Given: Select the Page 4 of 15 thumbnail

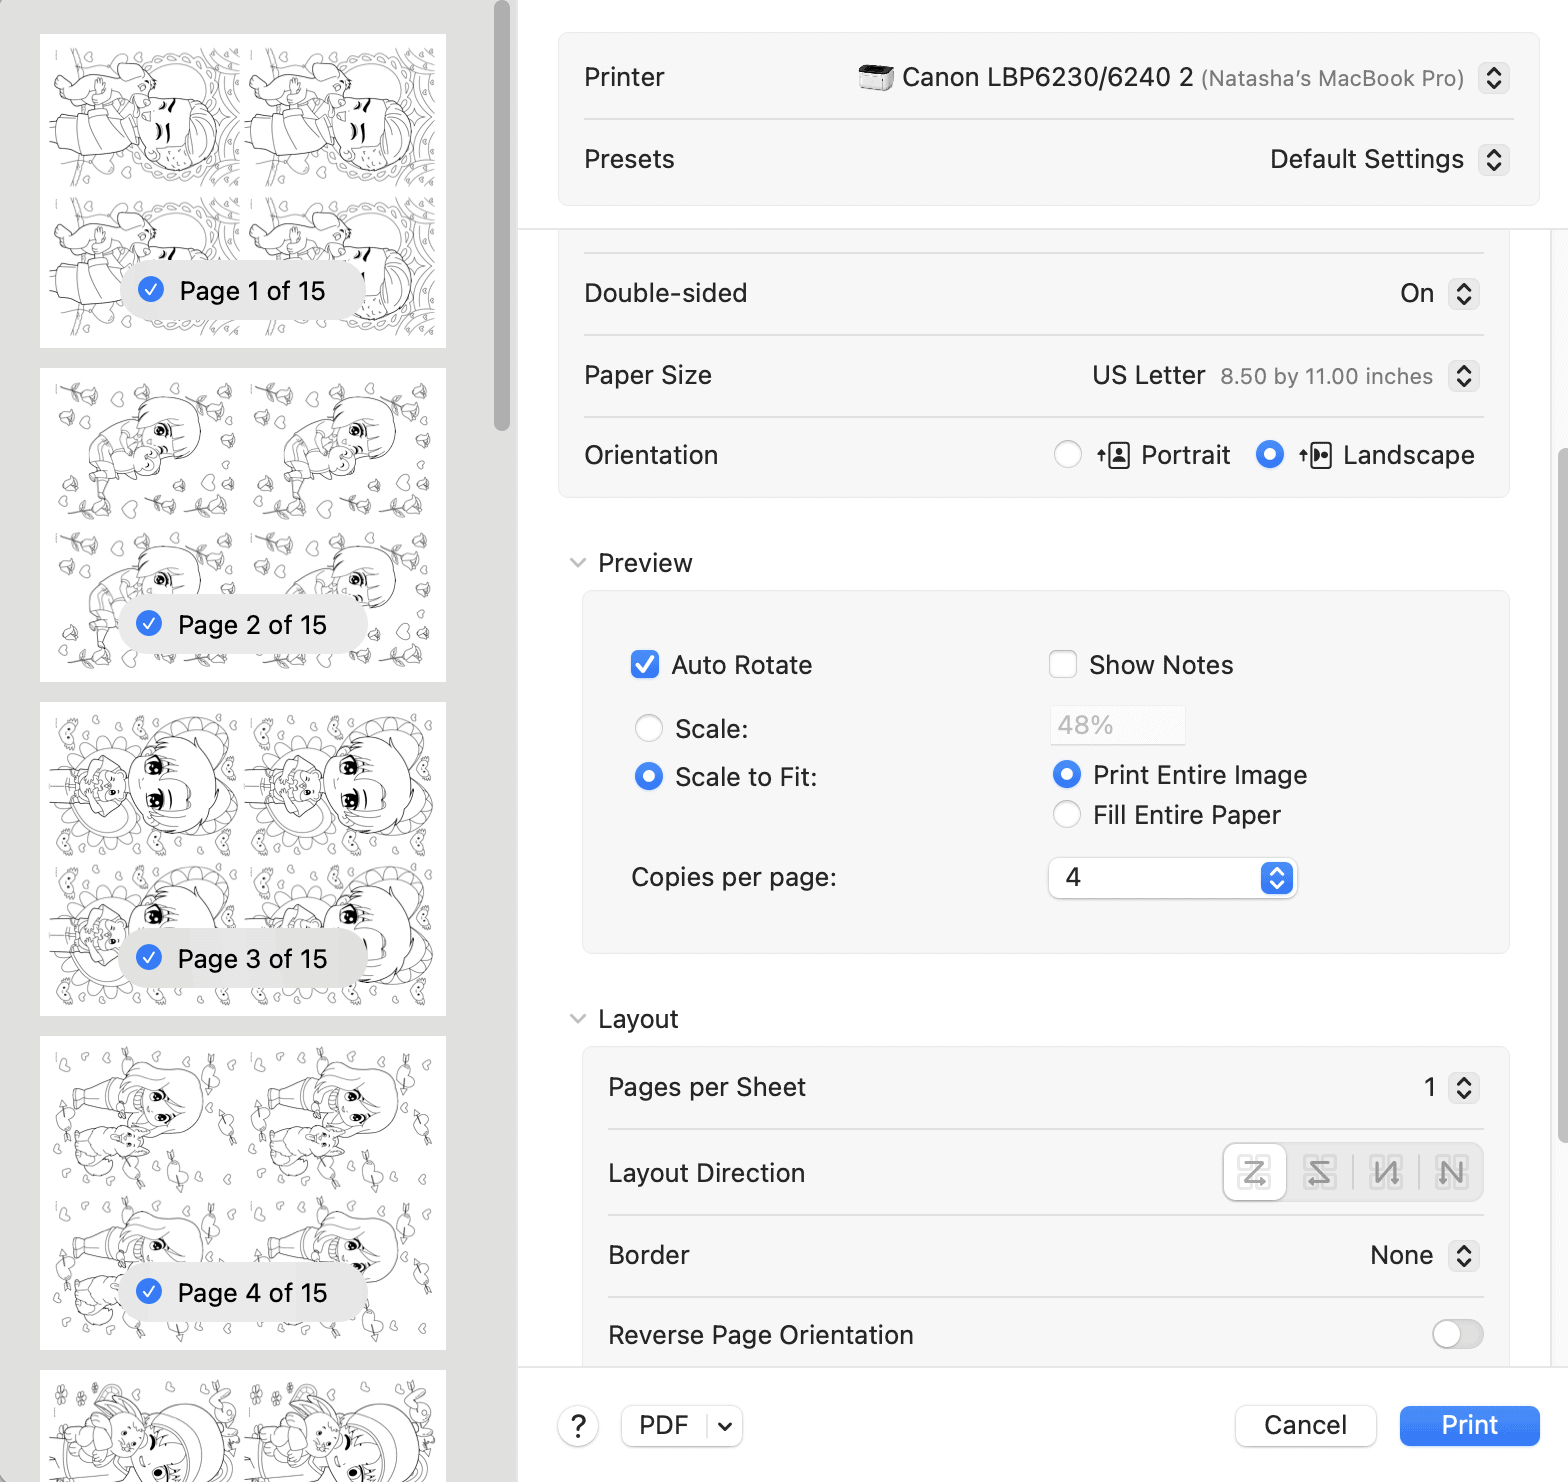Looking at the screenshot, I should 243,1193.
